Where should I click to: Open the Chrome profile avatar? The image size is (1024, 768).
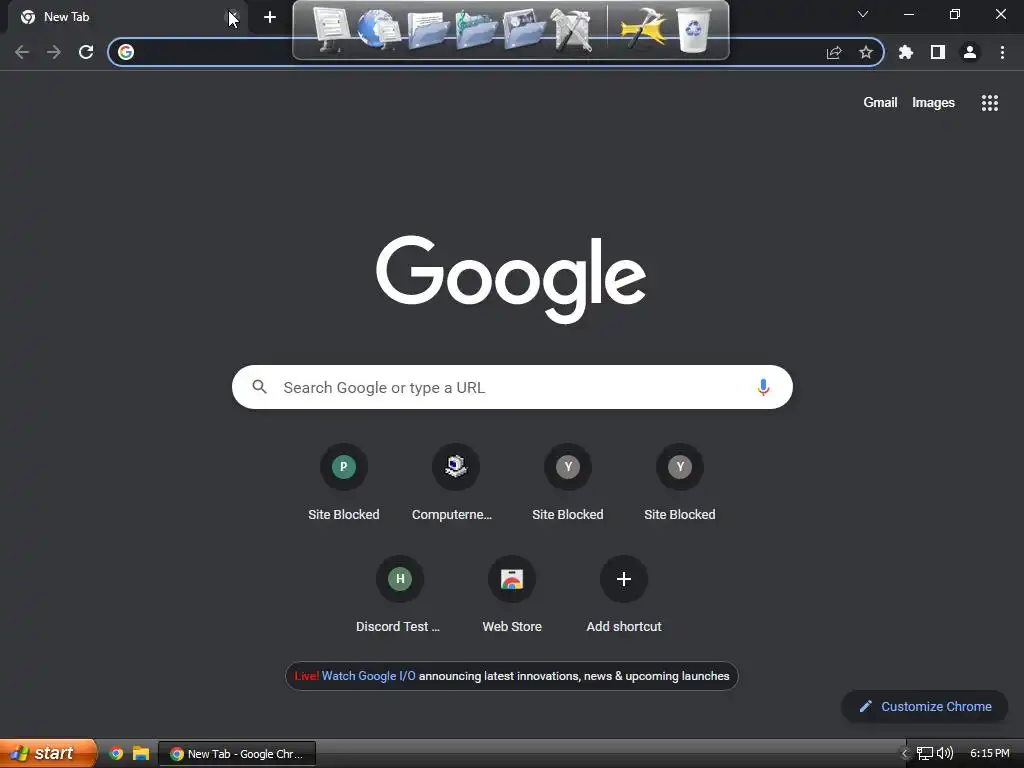pos(970,52)
